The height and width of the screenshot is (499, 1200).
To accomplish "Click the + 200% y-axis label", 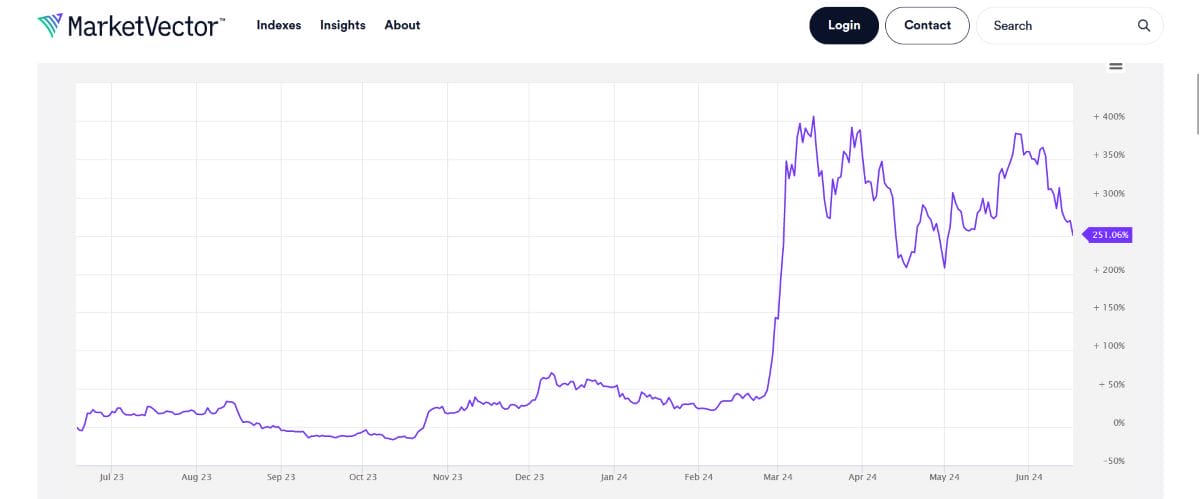I will click(1109, 270).
